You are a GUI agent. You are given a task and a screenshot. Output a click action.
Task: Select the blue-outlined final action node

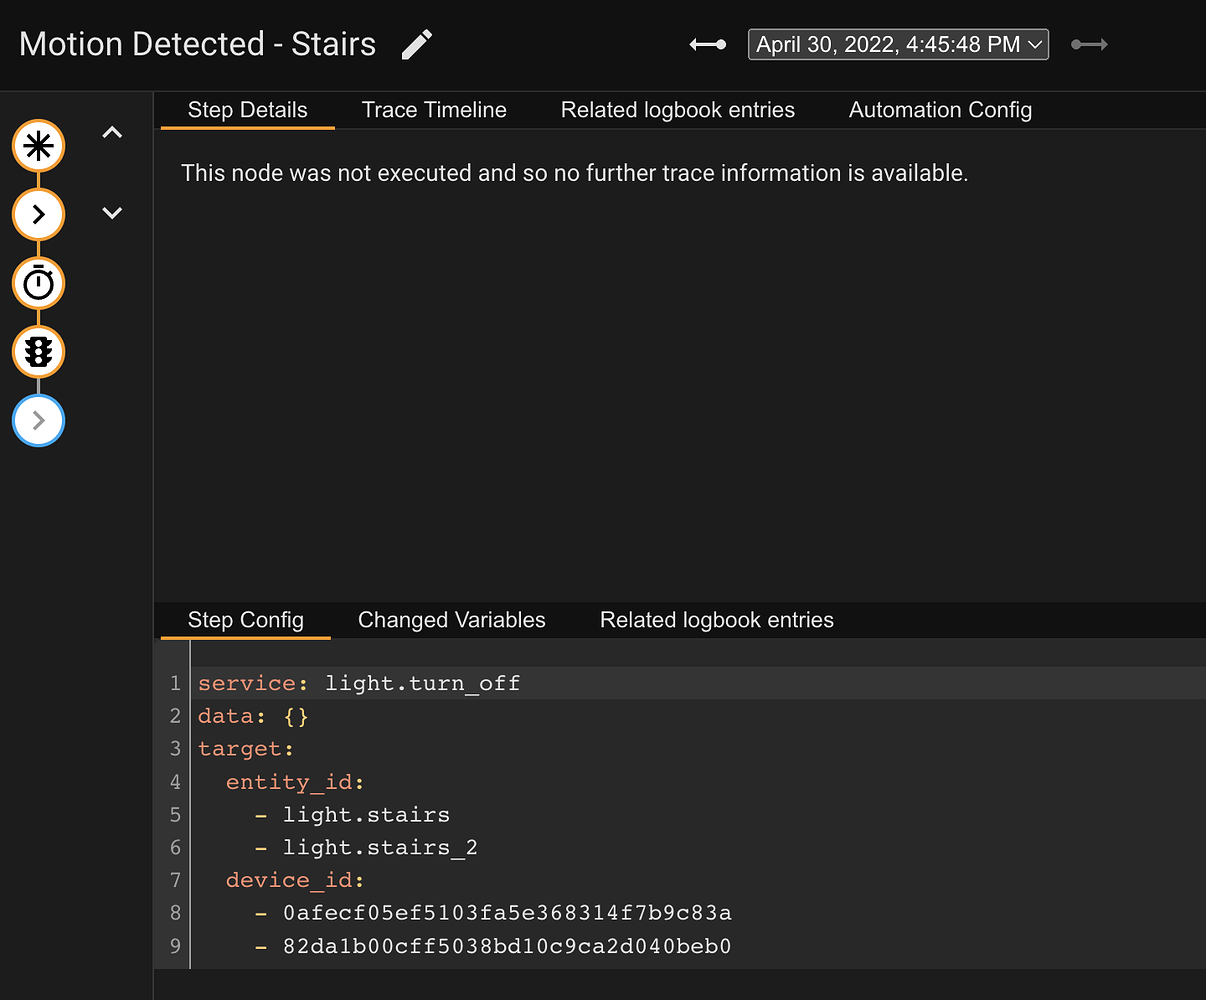[x=38, y=421]
